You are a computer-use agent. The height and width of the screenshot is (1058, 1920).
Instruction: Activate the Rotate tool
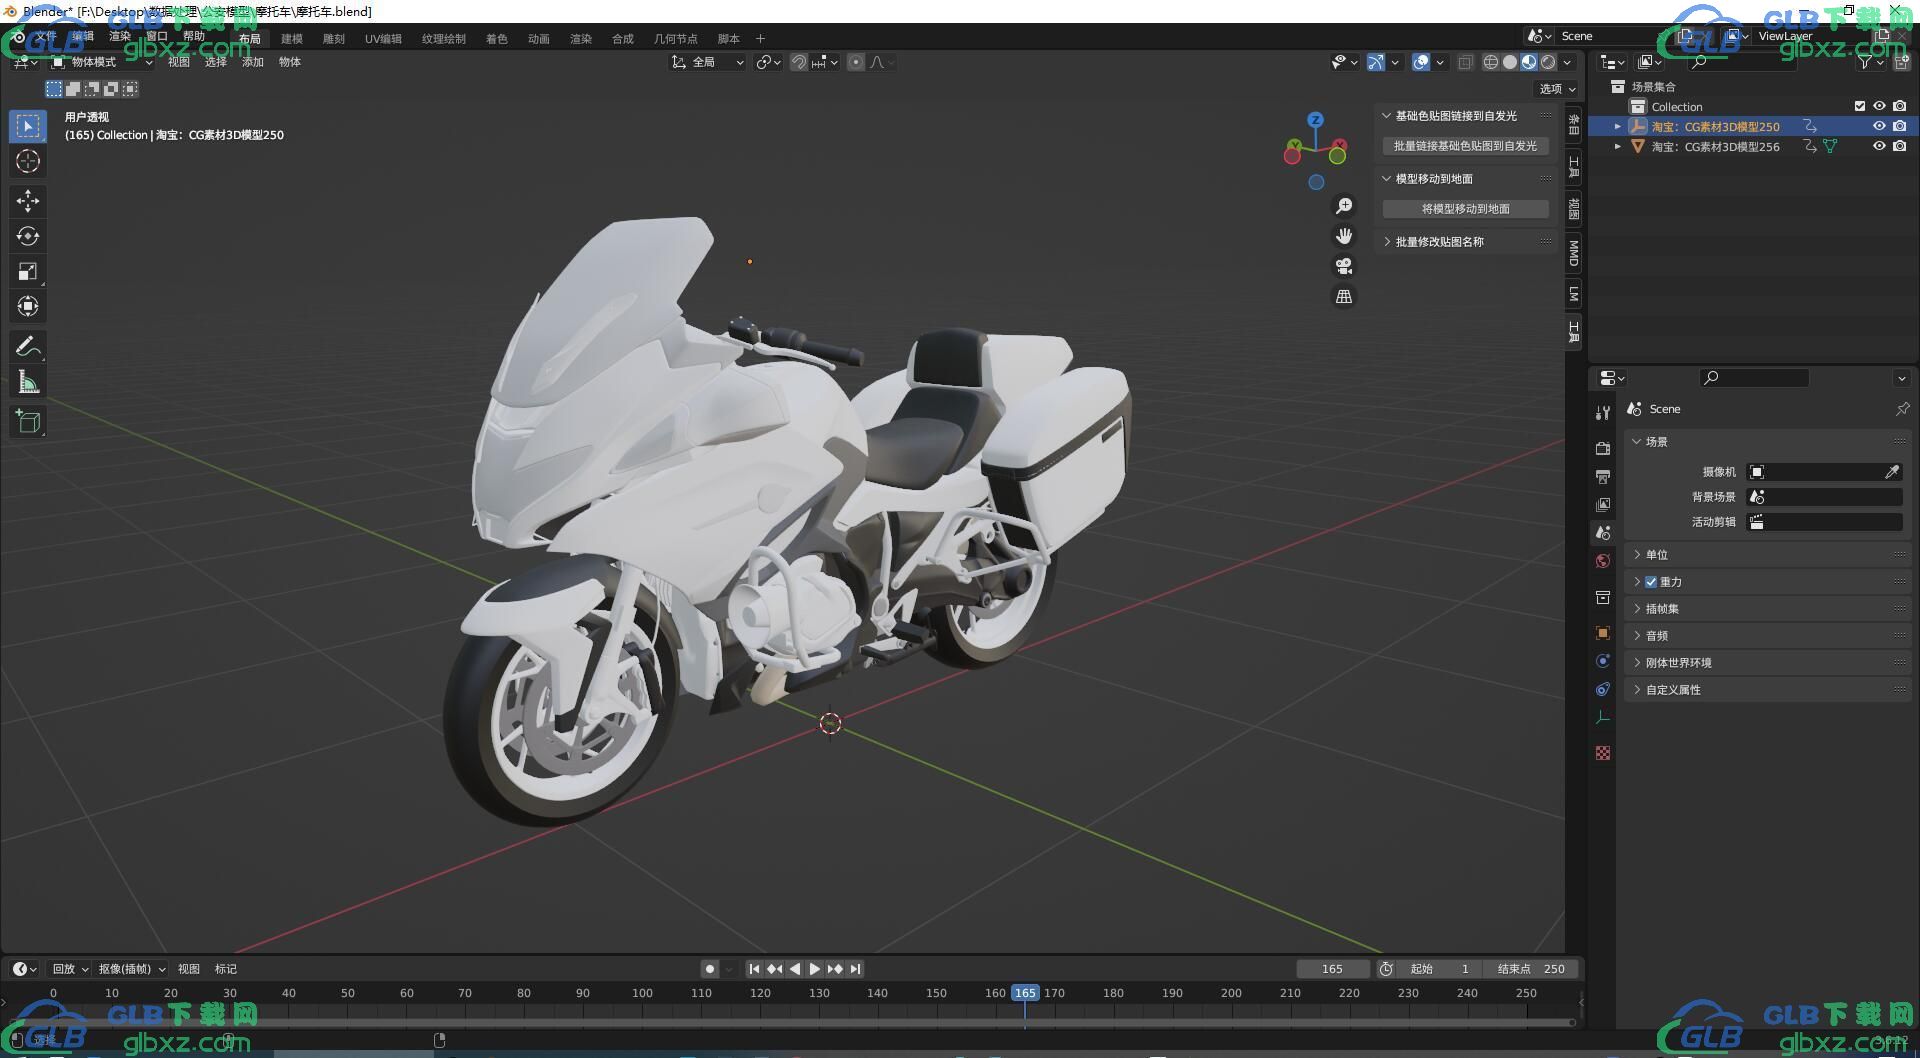(28, 236)
